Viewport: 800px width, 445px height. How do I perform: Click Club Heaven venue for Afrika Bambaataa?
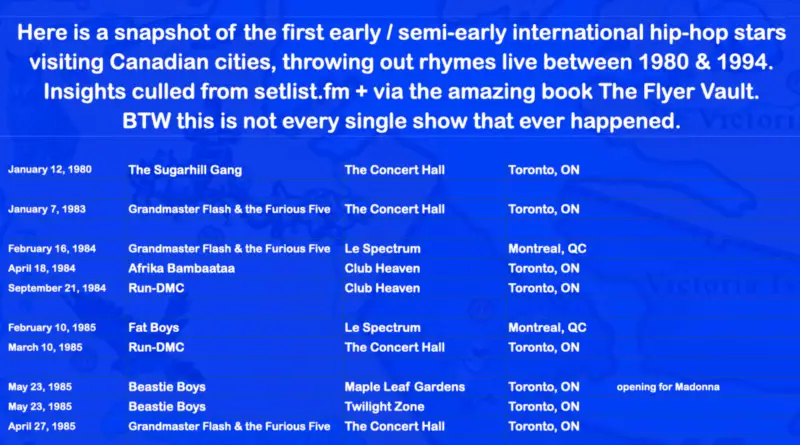coord(382,268)
